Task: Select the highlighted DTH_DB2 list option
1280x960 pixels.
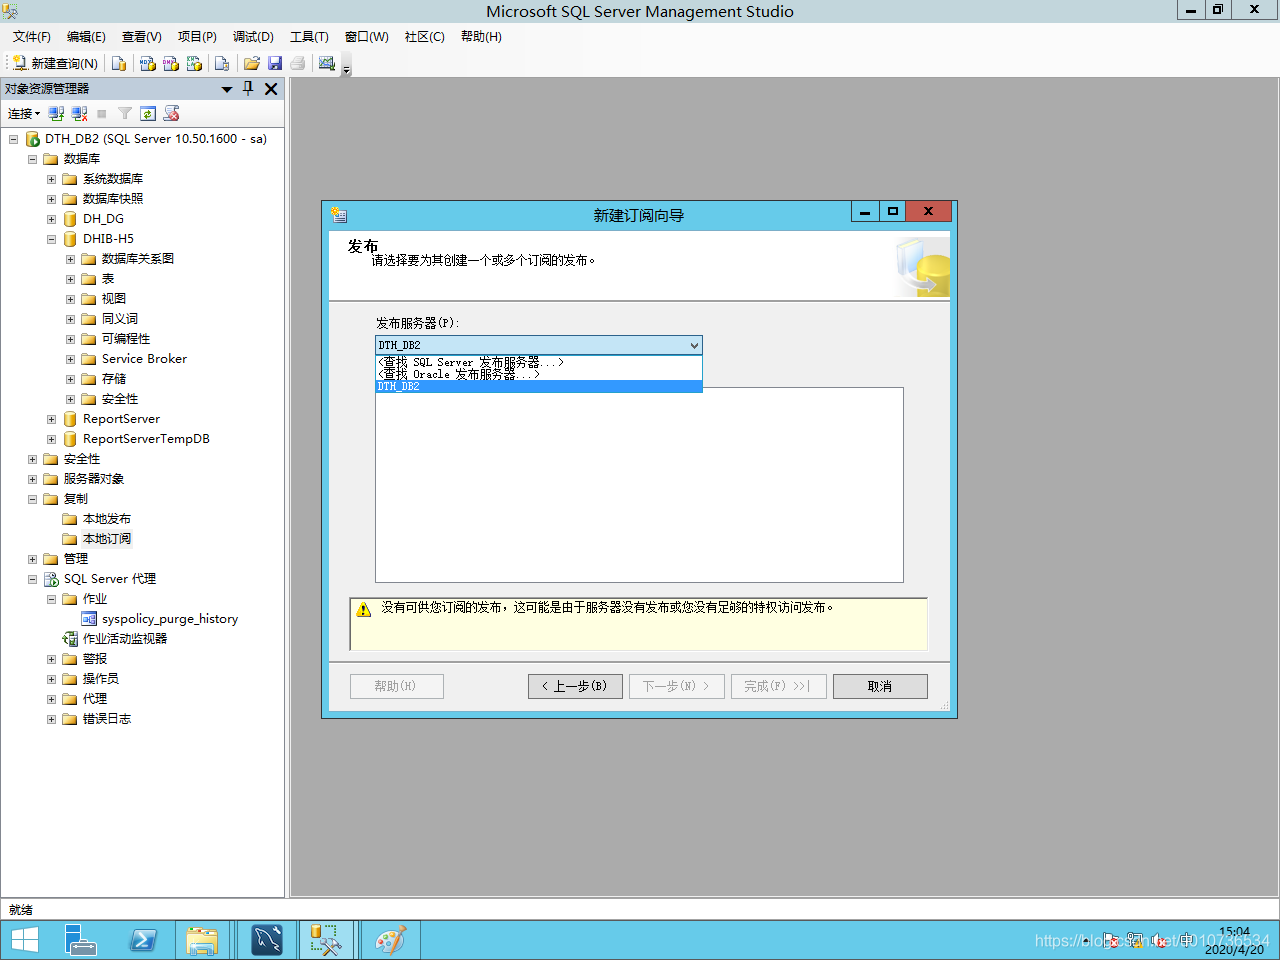Action: pyautogui.click(x=539, y=386)
